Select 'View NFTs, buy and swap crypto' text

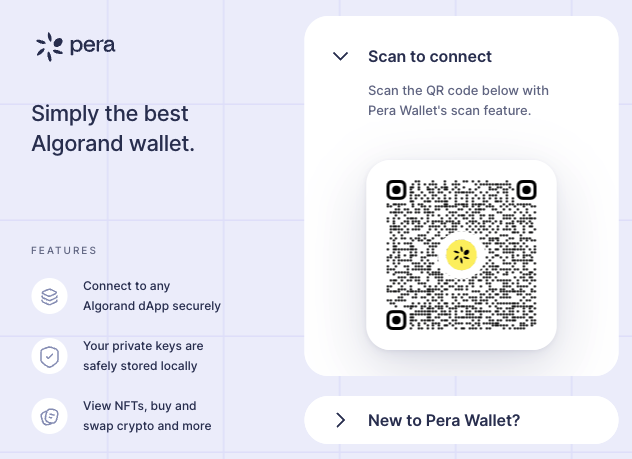point(147,416)
